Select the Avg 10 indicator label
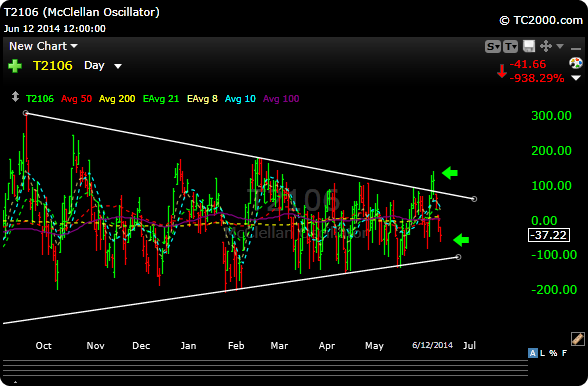 [240, 99]
